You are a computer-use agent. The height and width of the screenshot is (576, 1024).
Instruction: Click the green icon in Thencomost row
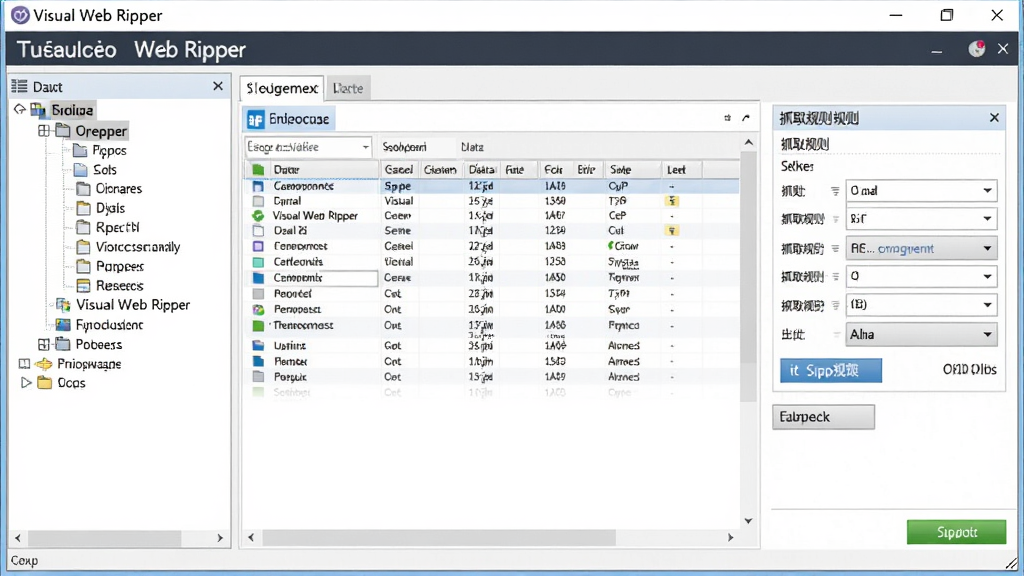point(259,325)
